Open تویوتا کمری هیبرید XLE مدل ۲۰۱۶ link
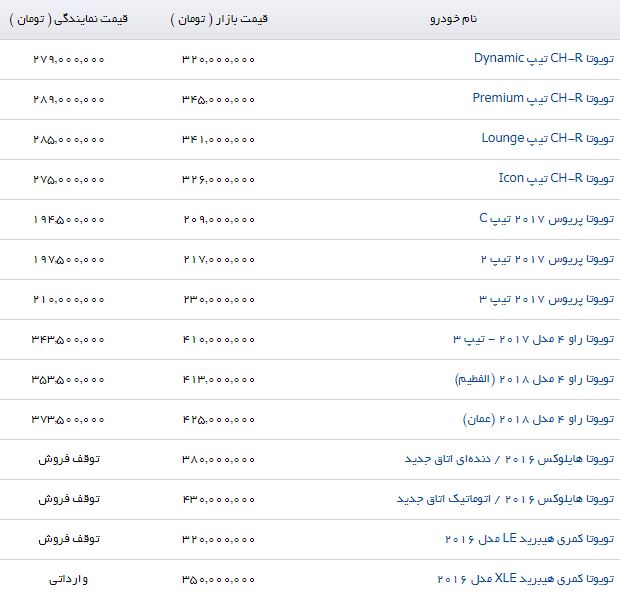620x599 pixels. coord(525,579)
